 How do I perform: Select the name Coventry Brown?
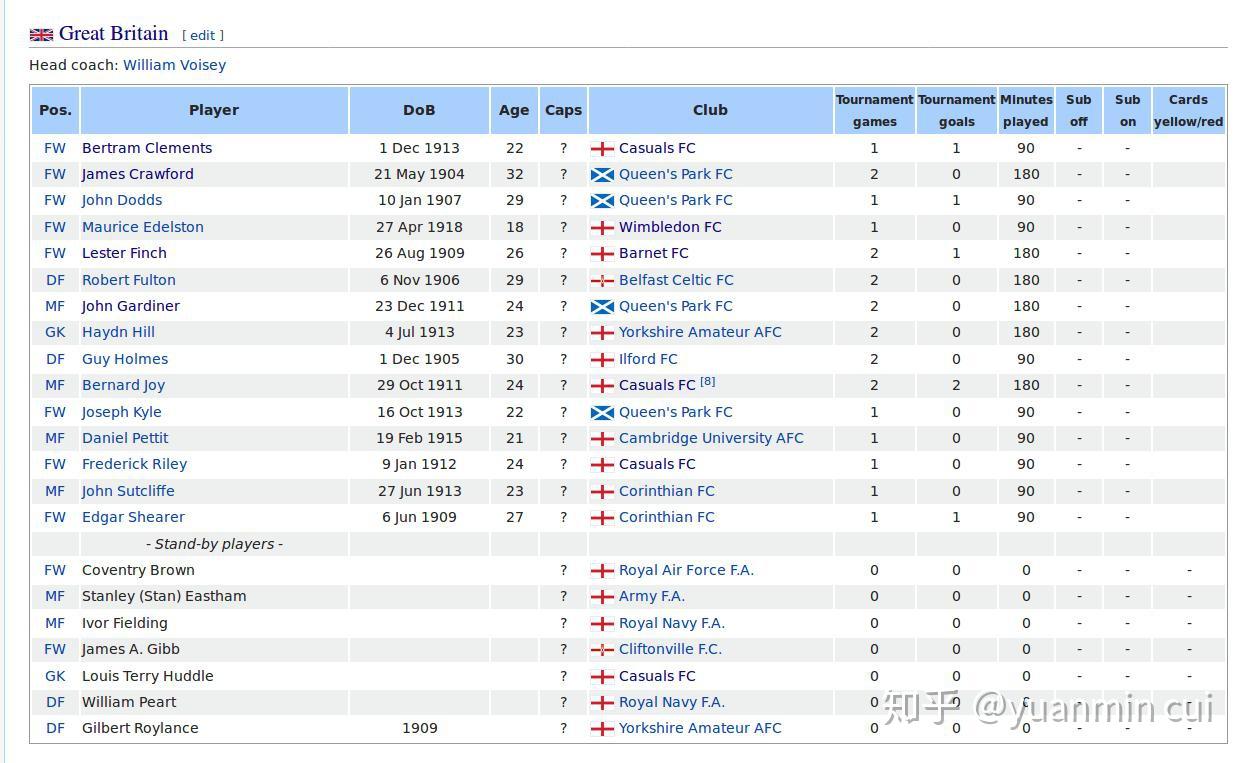tap(138, 570)
